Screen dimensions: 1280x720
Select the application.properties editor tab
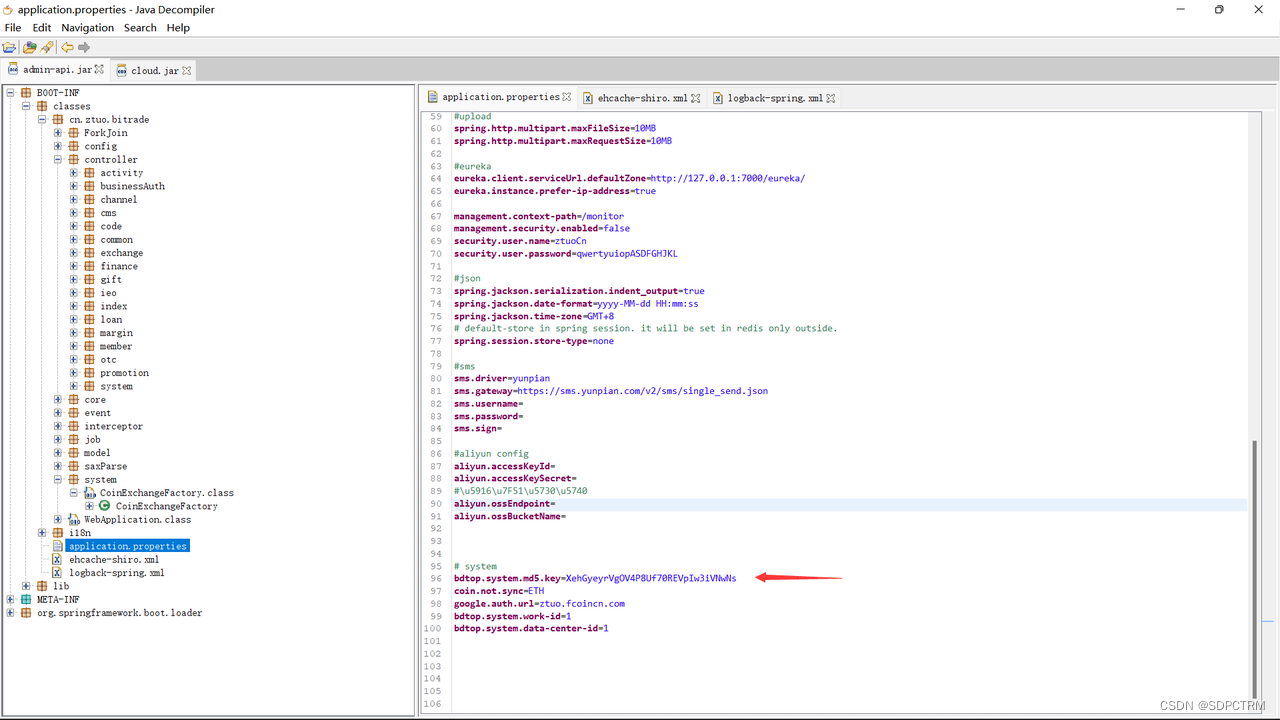(501, 97)
